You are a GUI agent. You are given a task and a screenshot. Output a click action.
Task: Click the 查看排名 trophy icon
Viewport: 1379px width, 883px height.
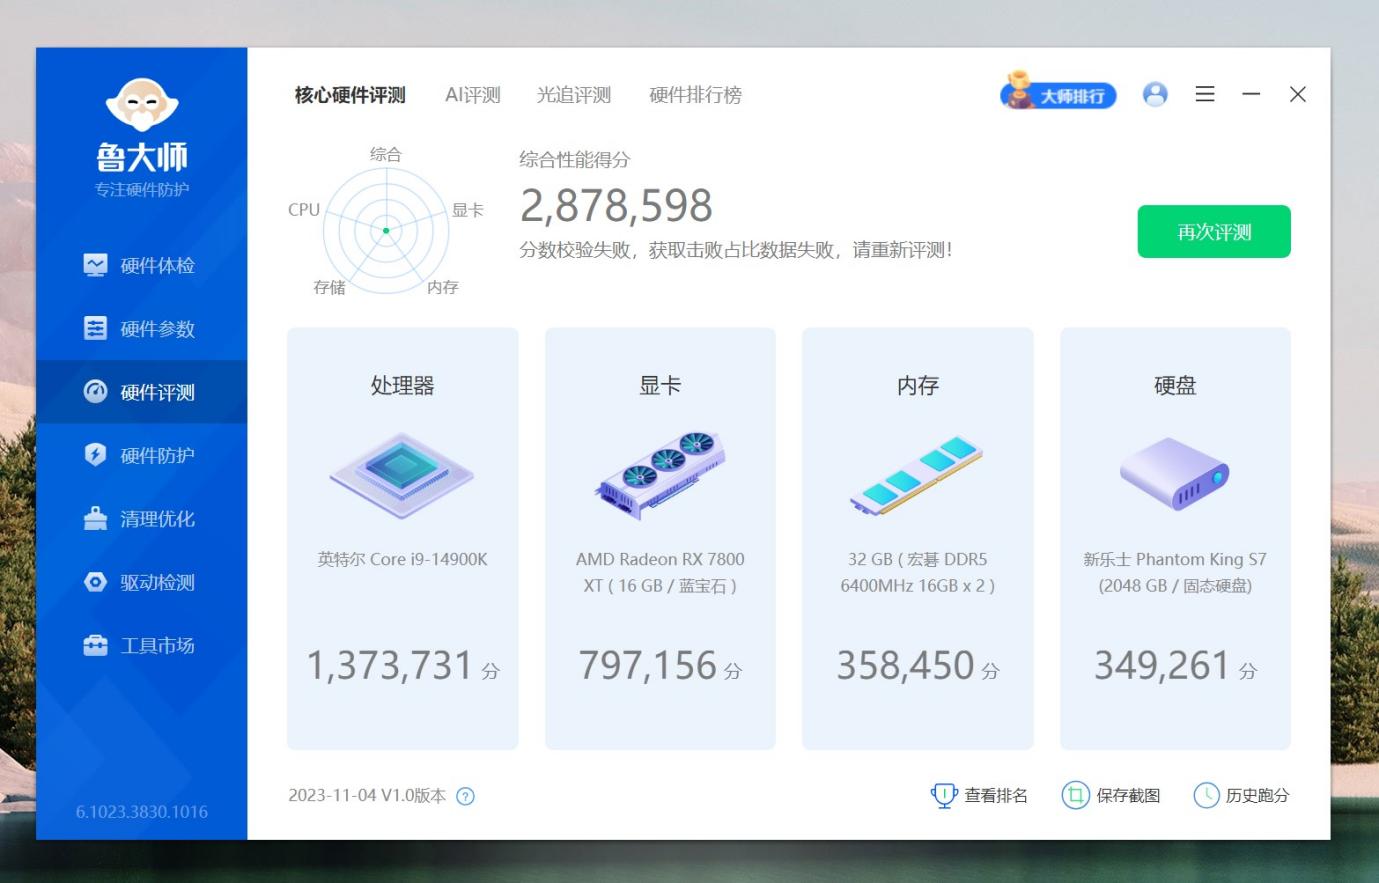click(x=944, y=796)
